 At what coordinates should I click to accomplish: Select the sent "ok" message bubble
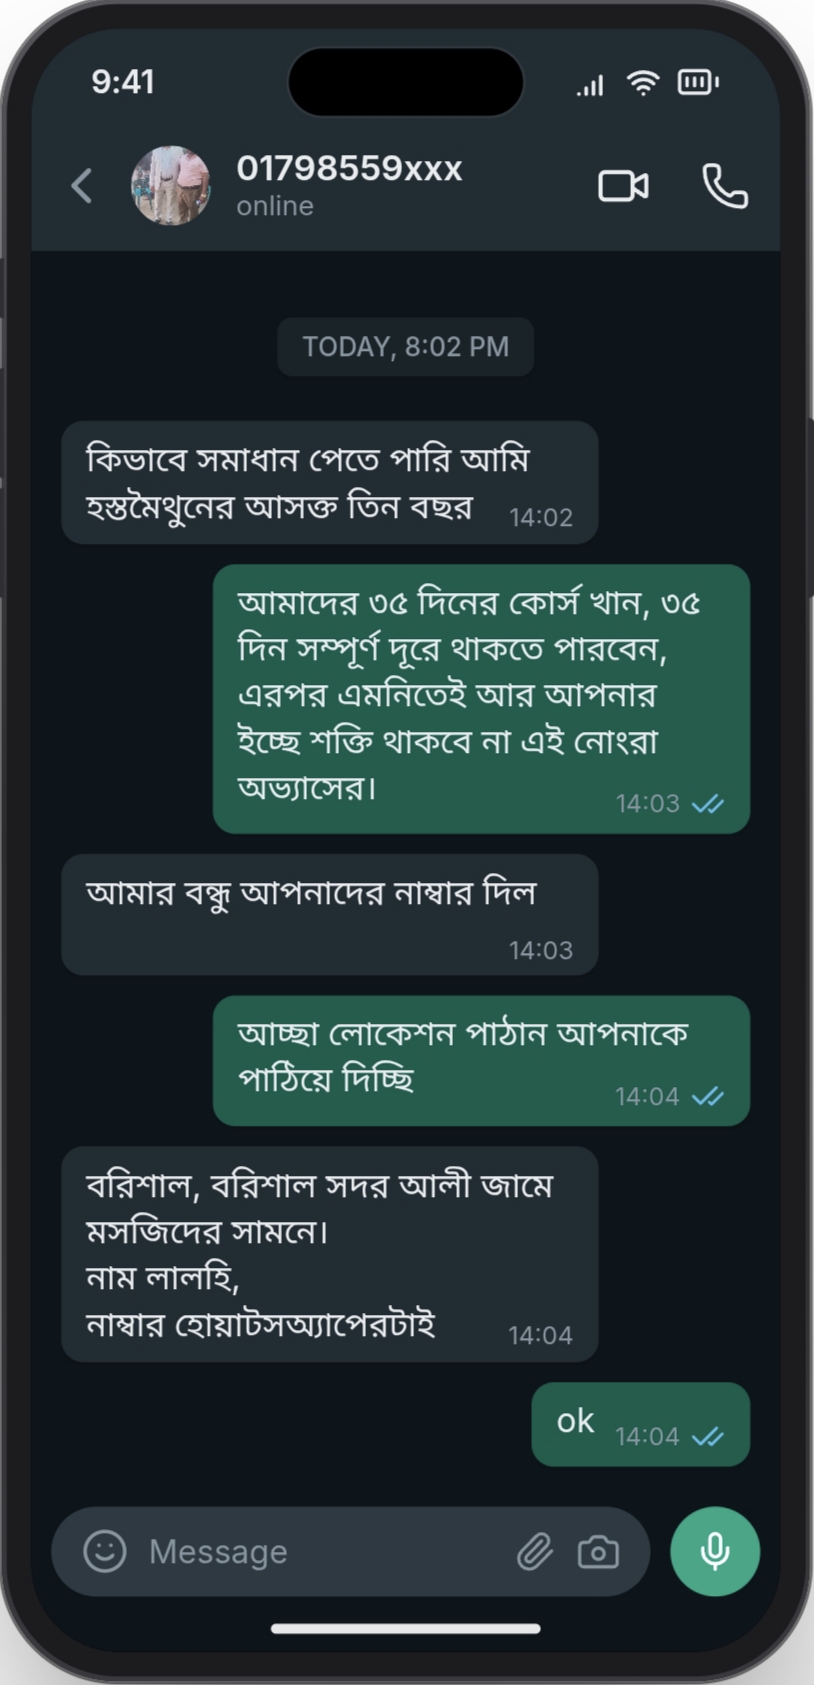[640, 1424]
